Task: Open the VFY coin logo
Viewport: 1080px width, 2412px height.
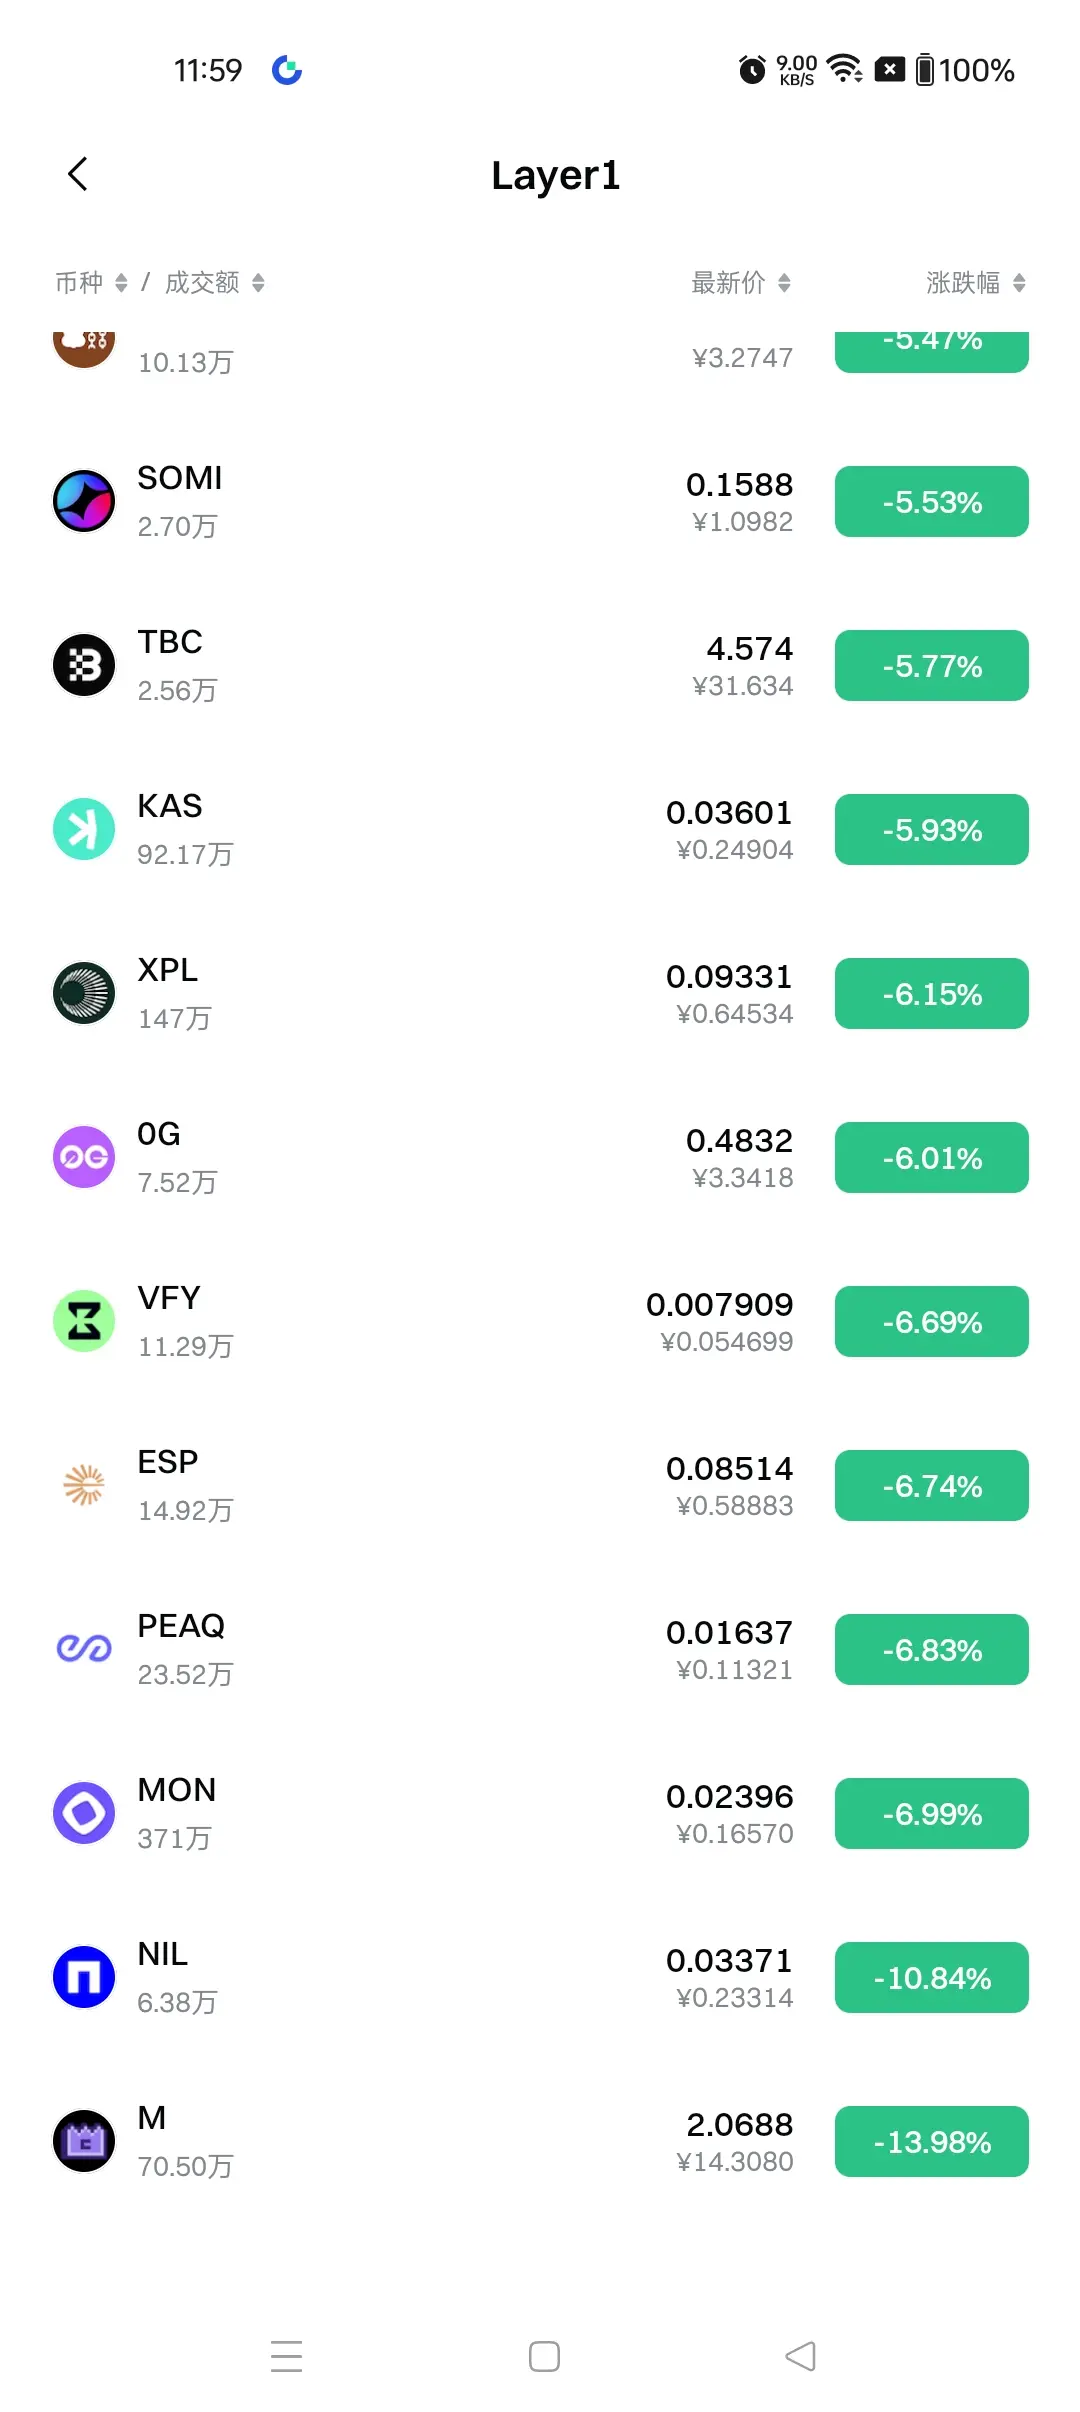Action: point(84,1321)
